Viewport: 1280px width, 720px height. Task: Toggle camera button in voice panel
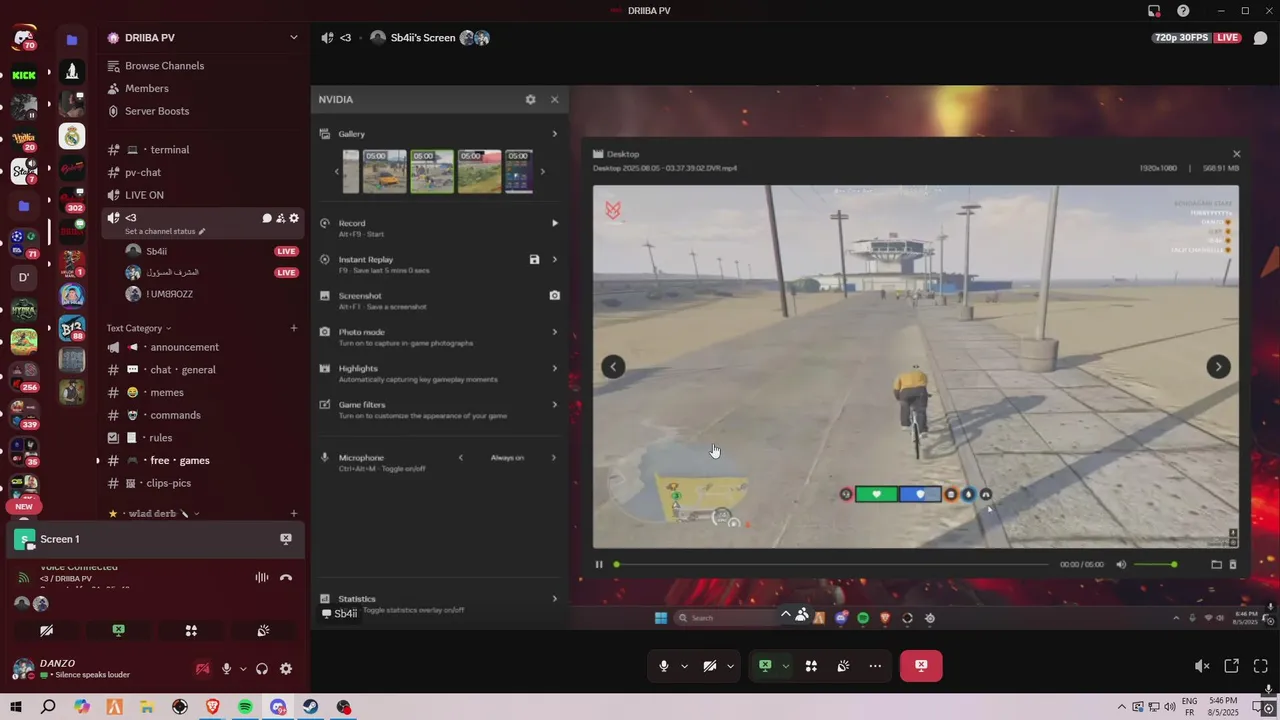pos(47,631)
